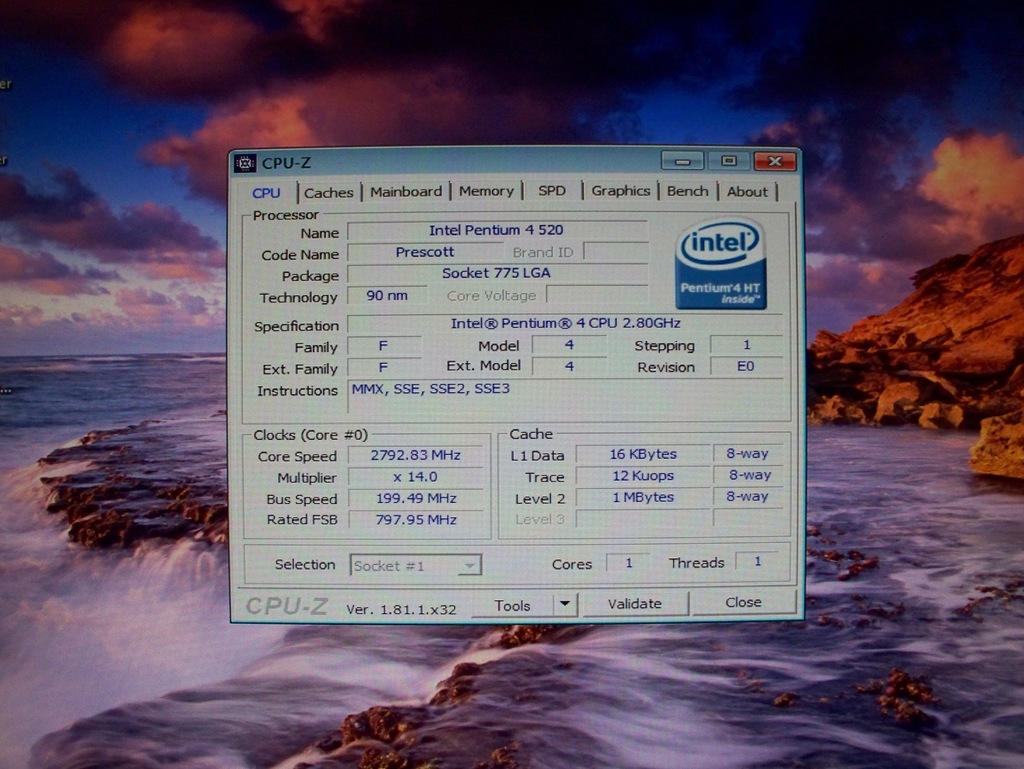Open the Socket #1 selection dropdown
The height and width of the screenshot is (769, 1024).
(416, 565)
